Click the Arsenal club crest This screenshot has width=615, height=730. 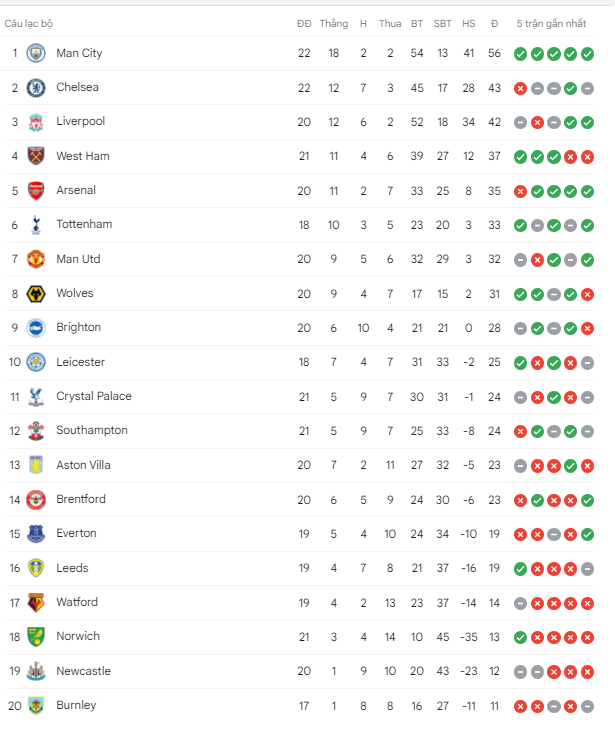[36, 191]
